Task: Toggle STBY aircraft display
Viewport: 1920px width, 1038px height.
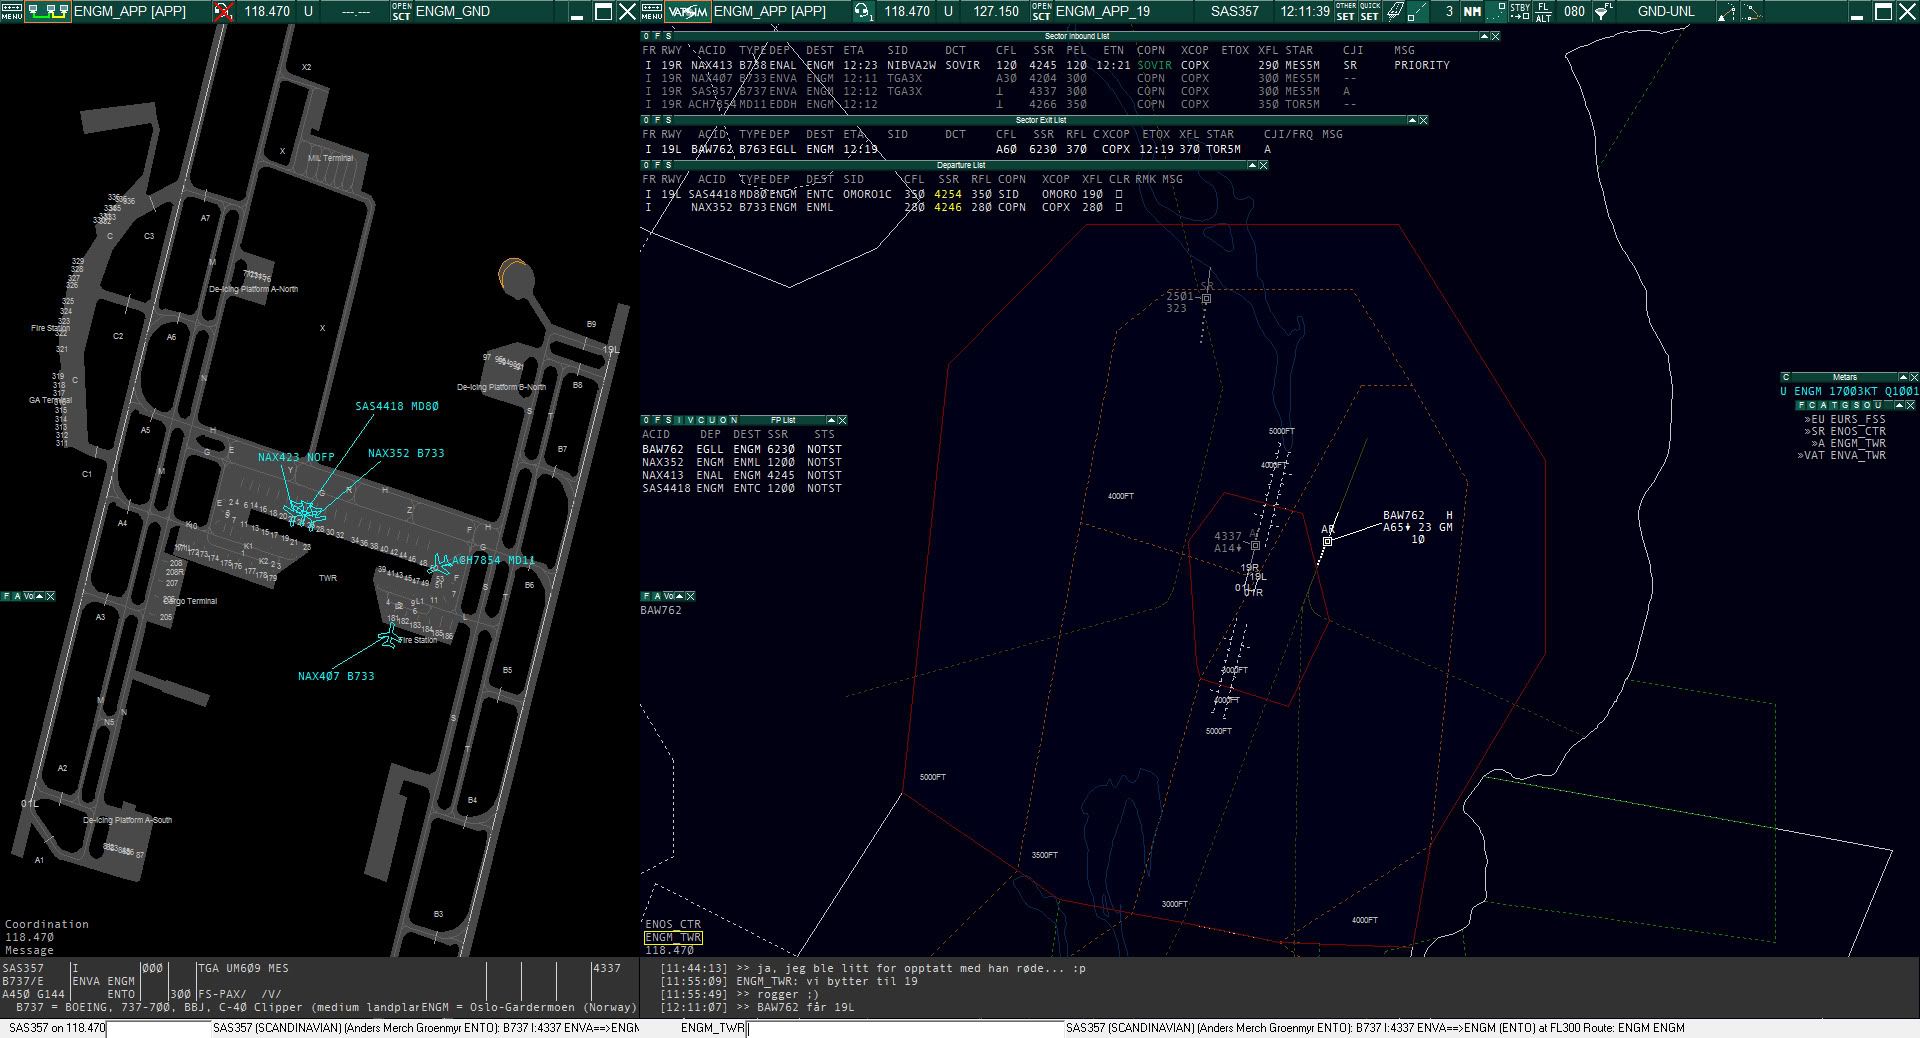Action: [1519, 12]
